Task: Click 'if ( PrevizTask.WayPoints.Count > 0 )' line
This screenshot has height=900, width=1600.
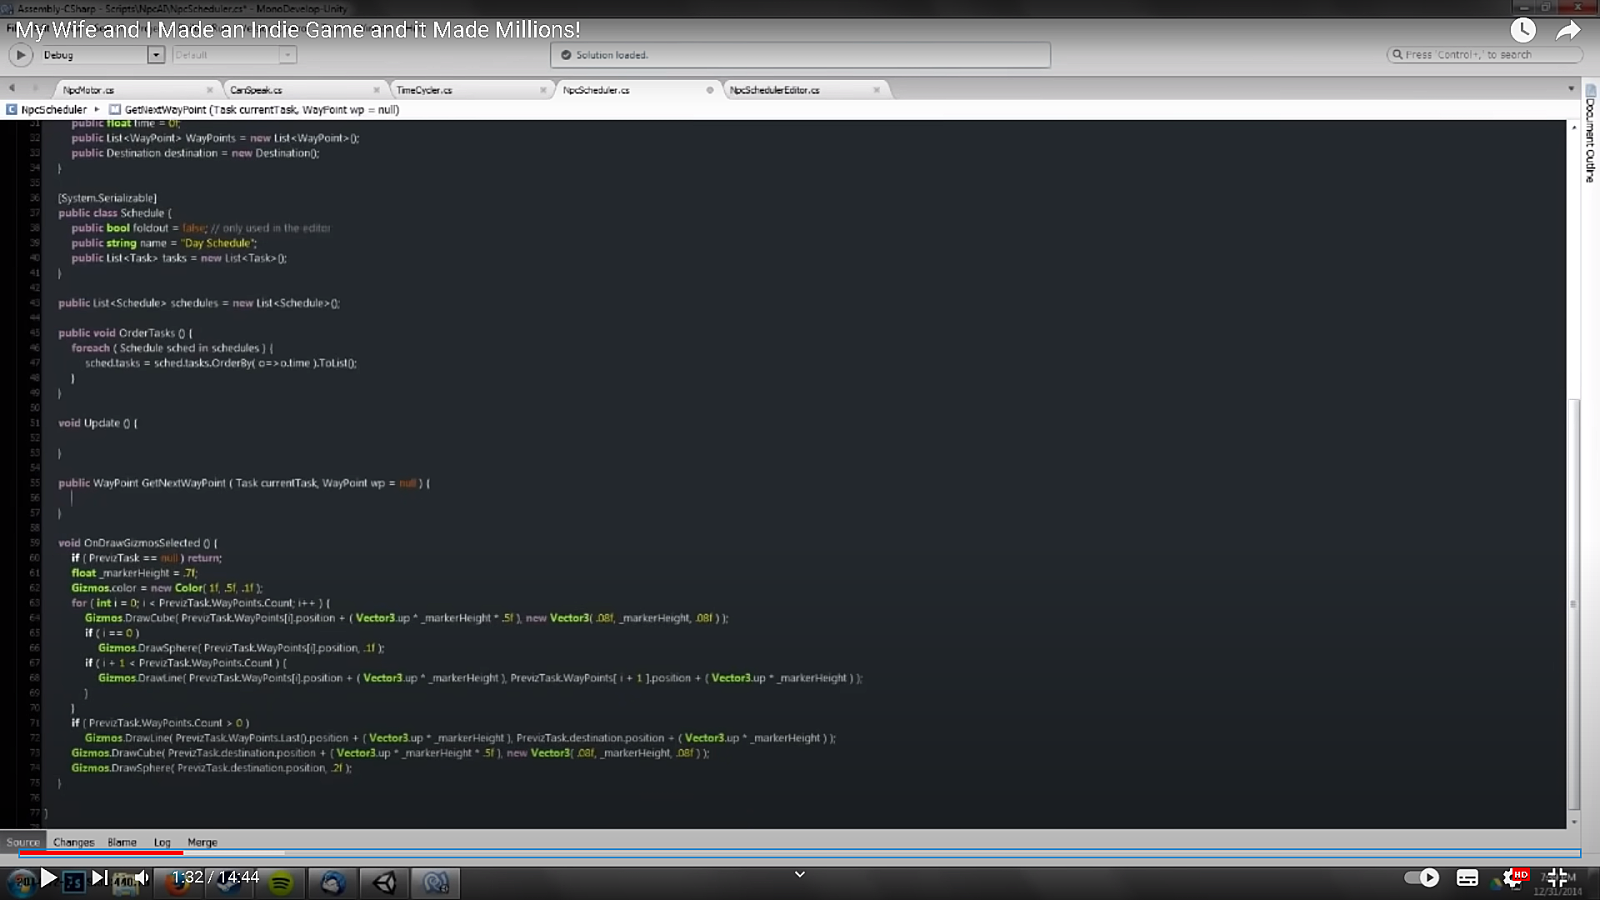Action: pyautogui.click(x=160, y=723)
